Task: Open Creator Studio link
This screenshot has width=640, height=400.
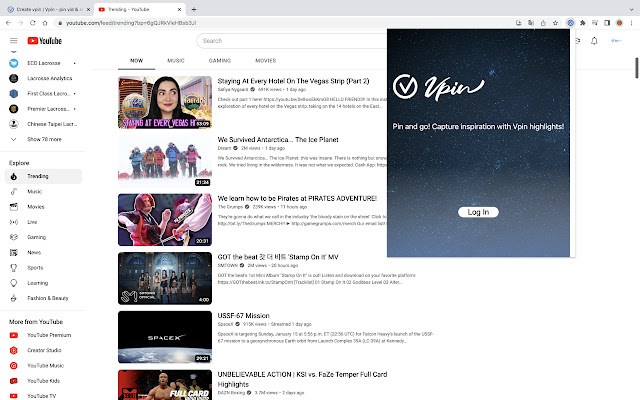Action: tap(44, 350)
